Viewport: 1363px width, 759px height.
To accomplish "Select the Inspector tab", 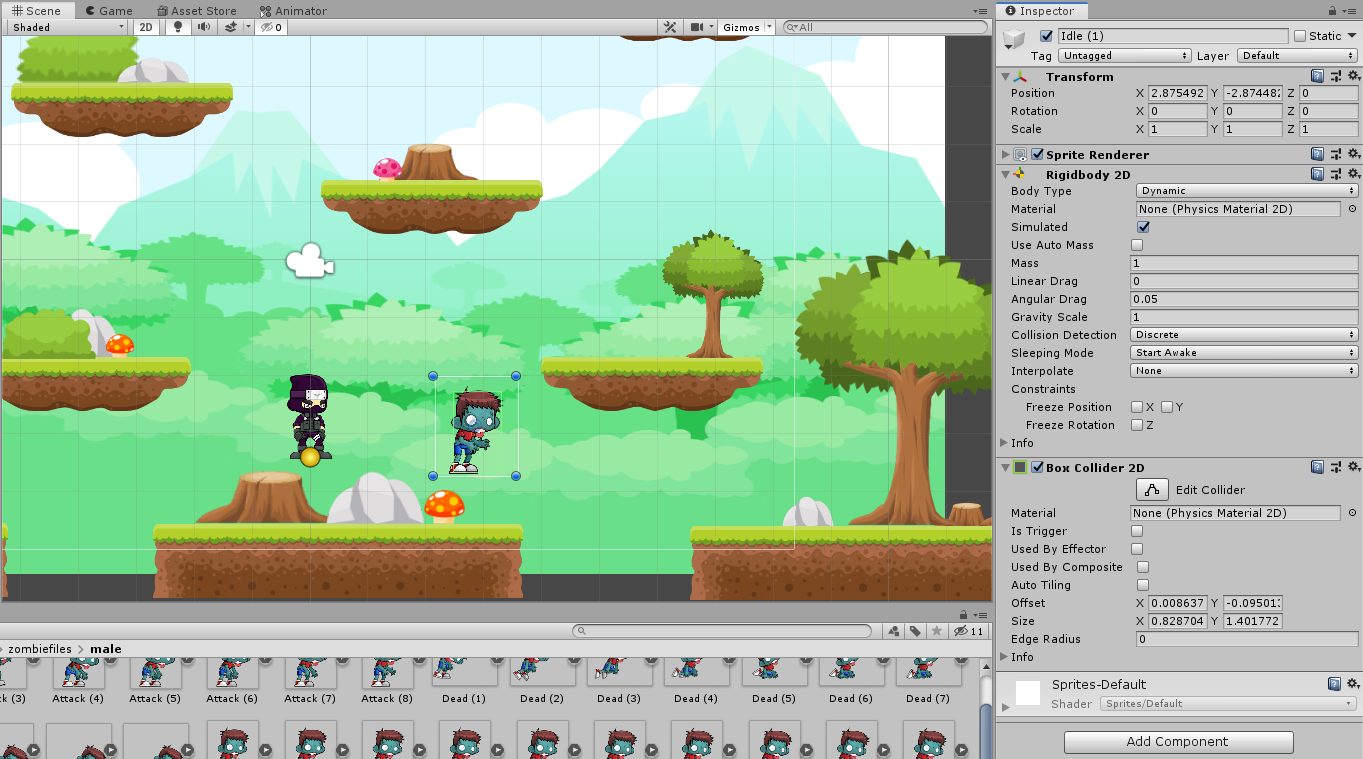I will (1040, 11).
